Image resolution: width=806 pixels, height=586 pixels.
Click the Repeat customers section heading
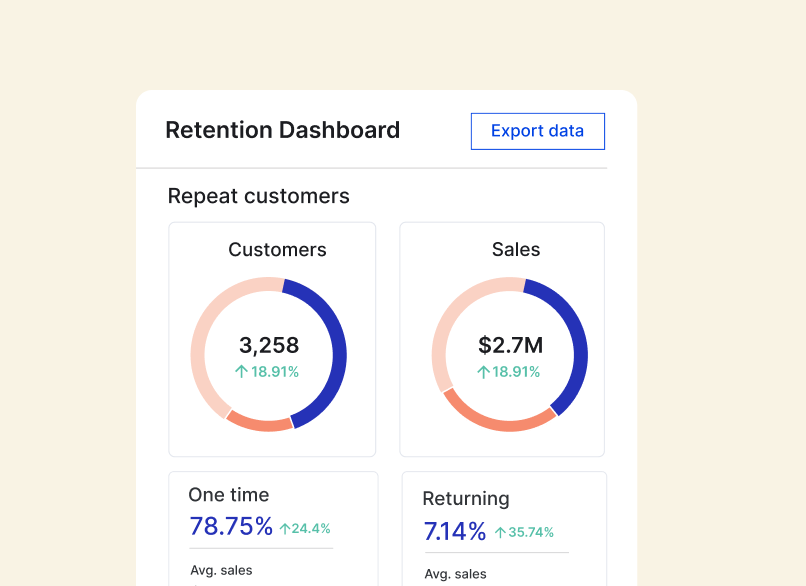click(258, 196)
